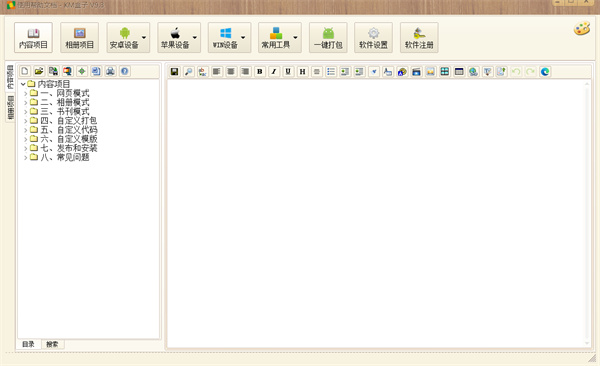Select 五、自定义代码 tree item
The width and height of the screenshot is (600, 366).
[x=68, y=130]
